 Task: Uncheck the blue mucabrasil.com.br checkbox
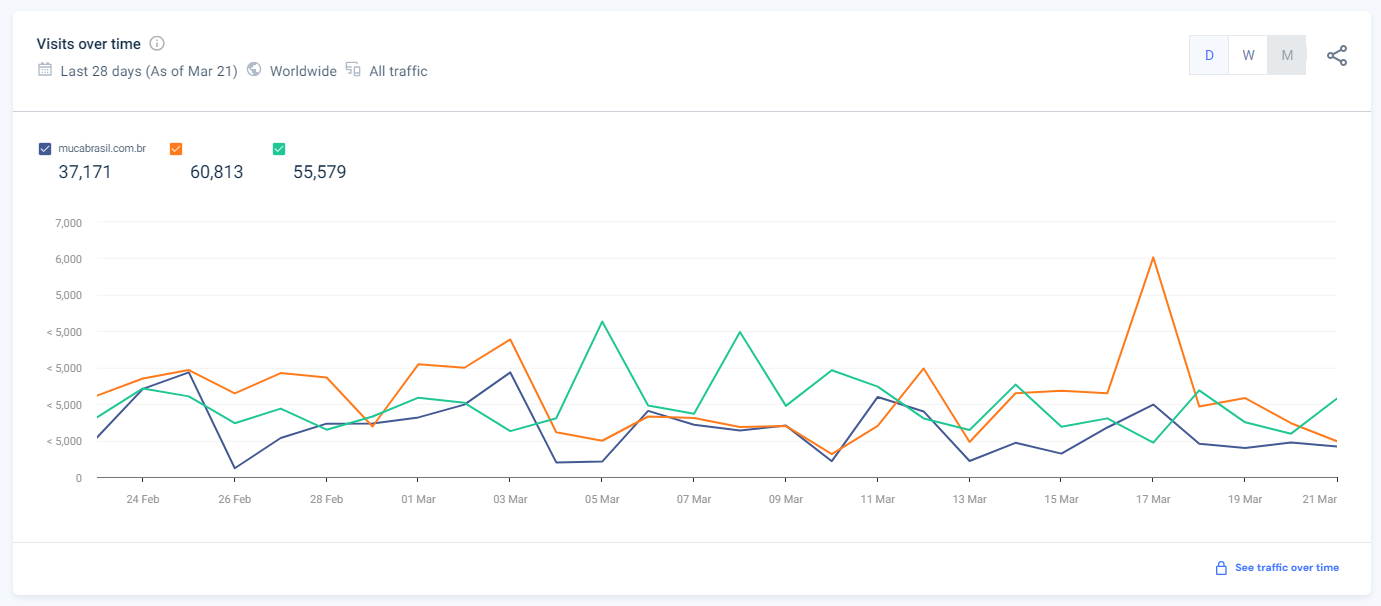tap(45, 149)
